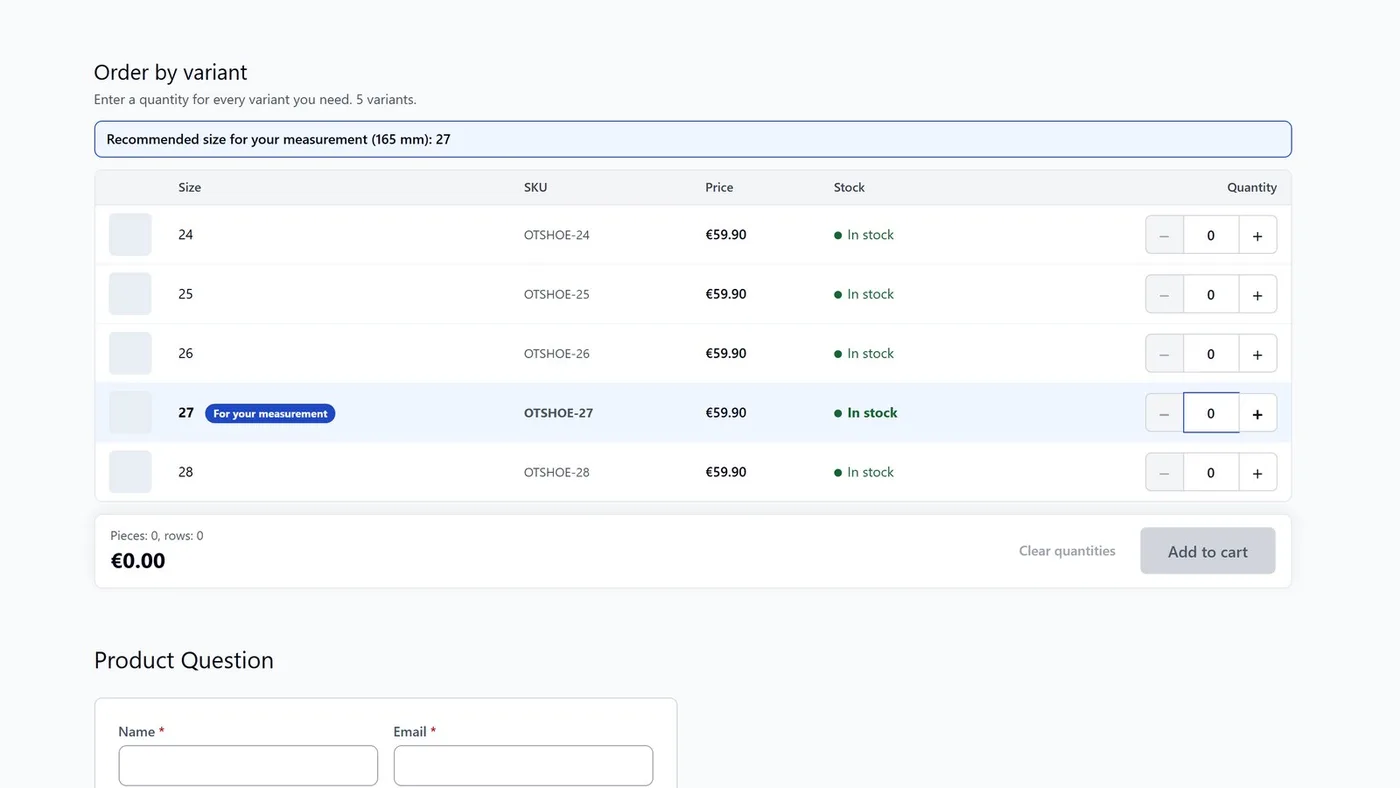
Task: Decrease quantity for size 27
Action: pyautogui.click(x=1164, y=413)
